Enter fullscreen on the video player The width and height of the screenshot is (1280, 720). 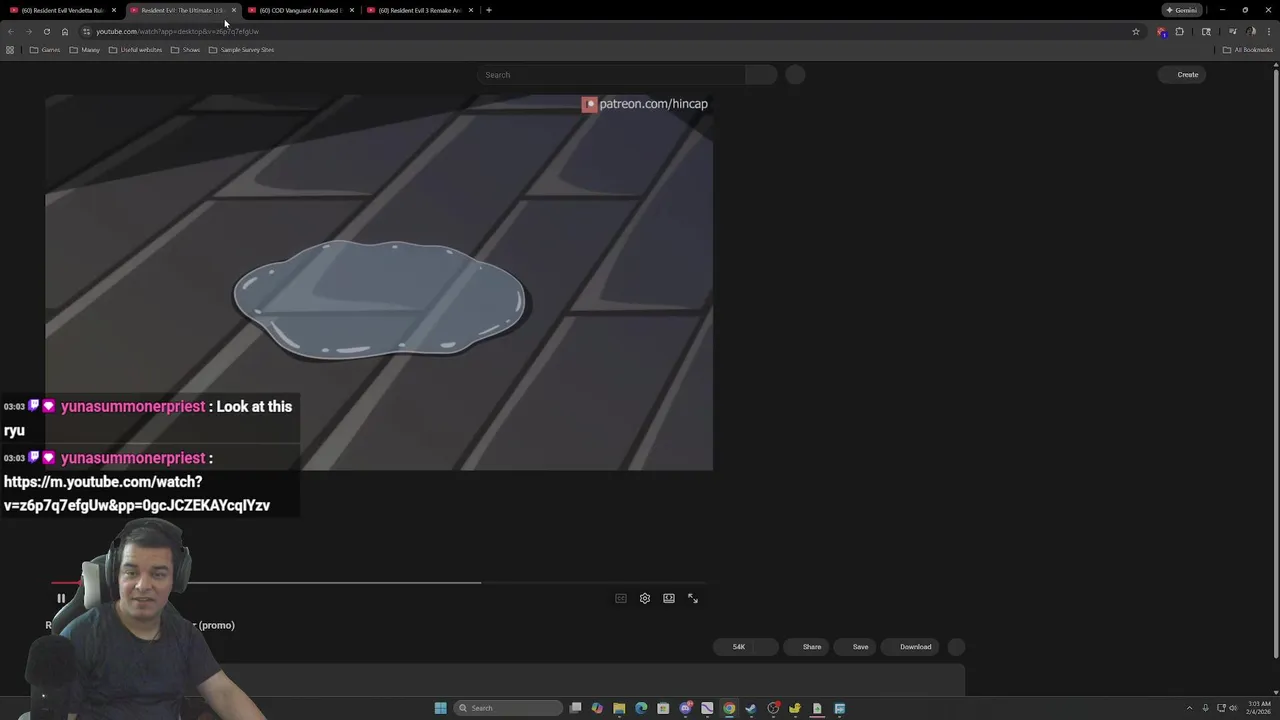point(693,598)
